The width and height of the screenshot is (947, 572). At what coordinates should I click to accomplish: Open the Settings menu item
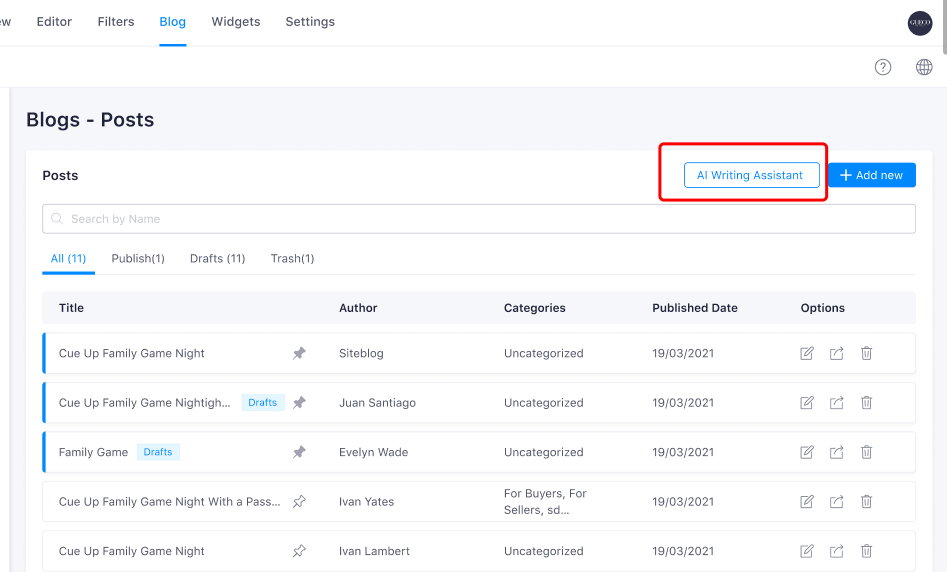tap(310, 22)
